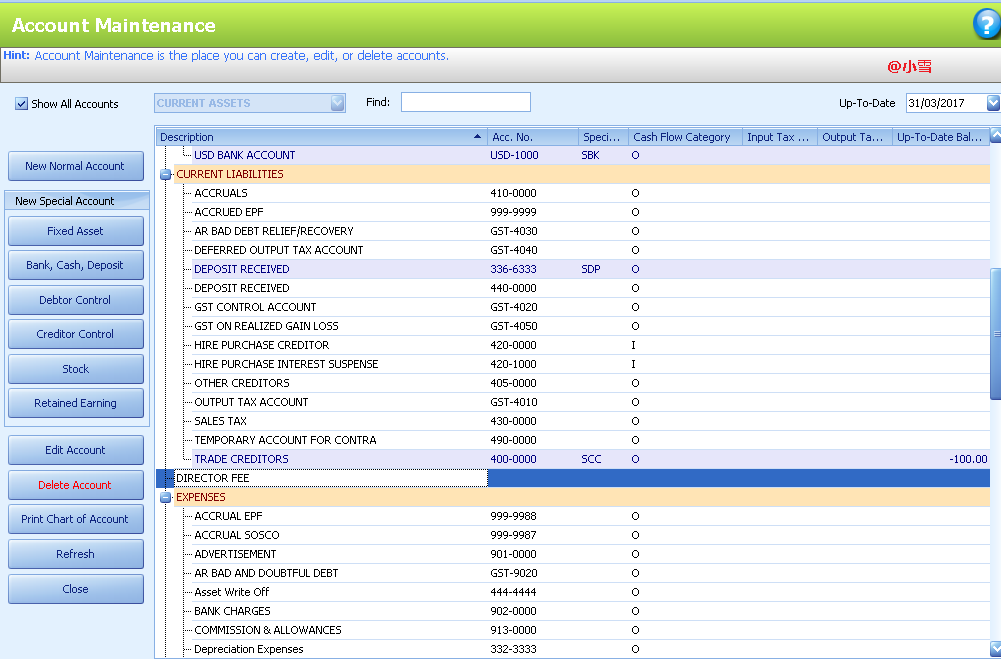Click the Creditor Control button
This screenshot has height=659, width=1001.
pyautogui.click(x=75, y=333)
